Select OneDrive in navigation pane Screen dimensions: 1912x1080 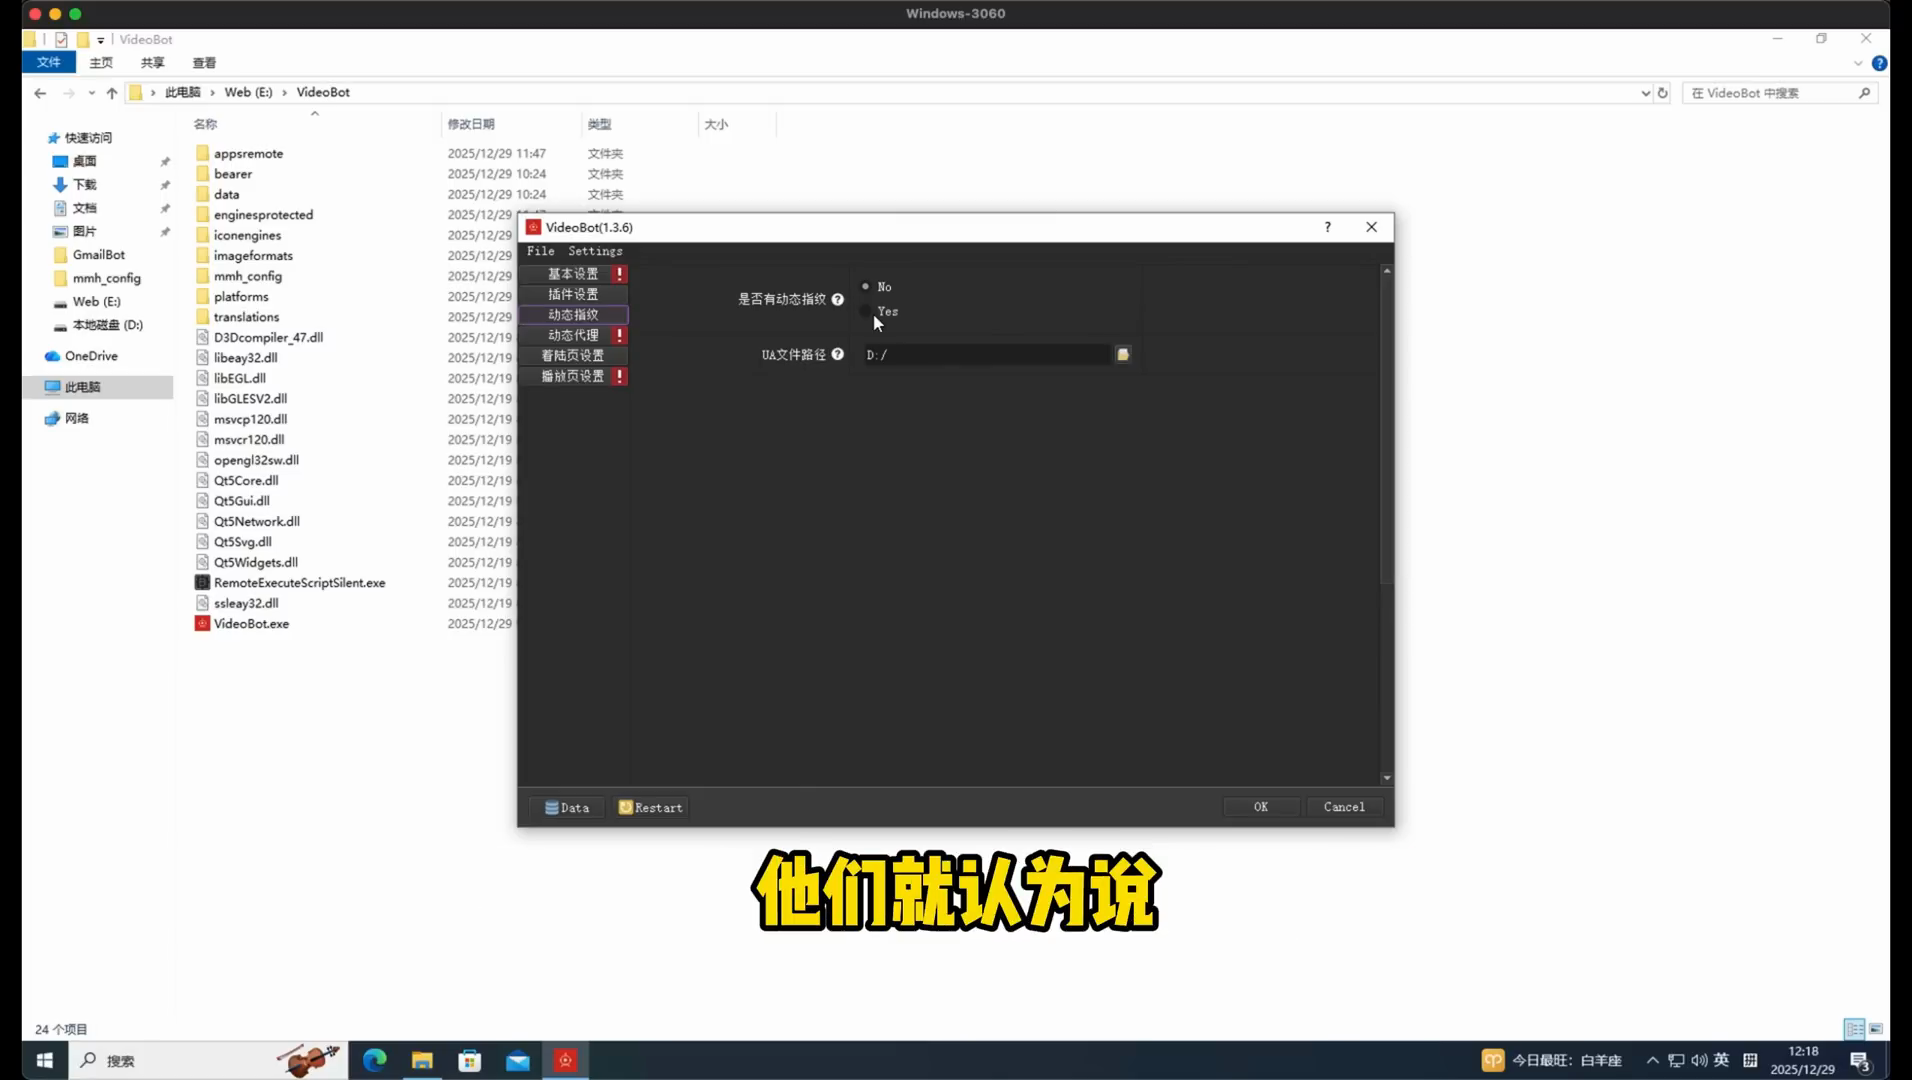(91, 356)
